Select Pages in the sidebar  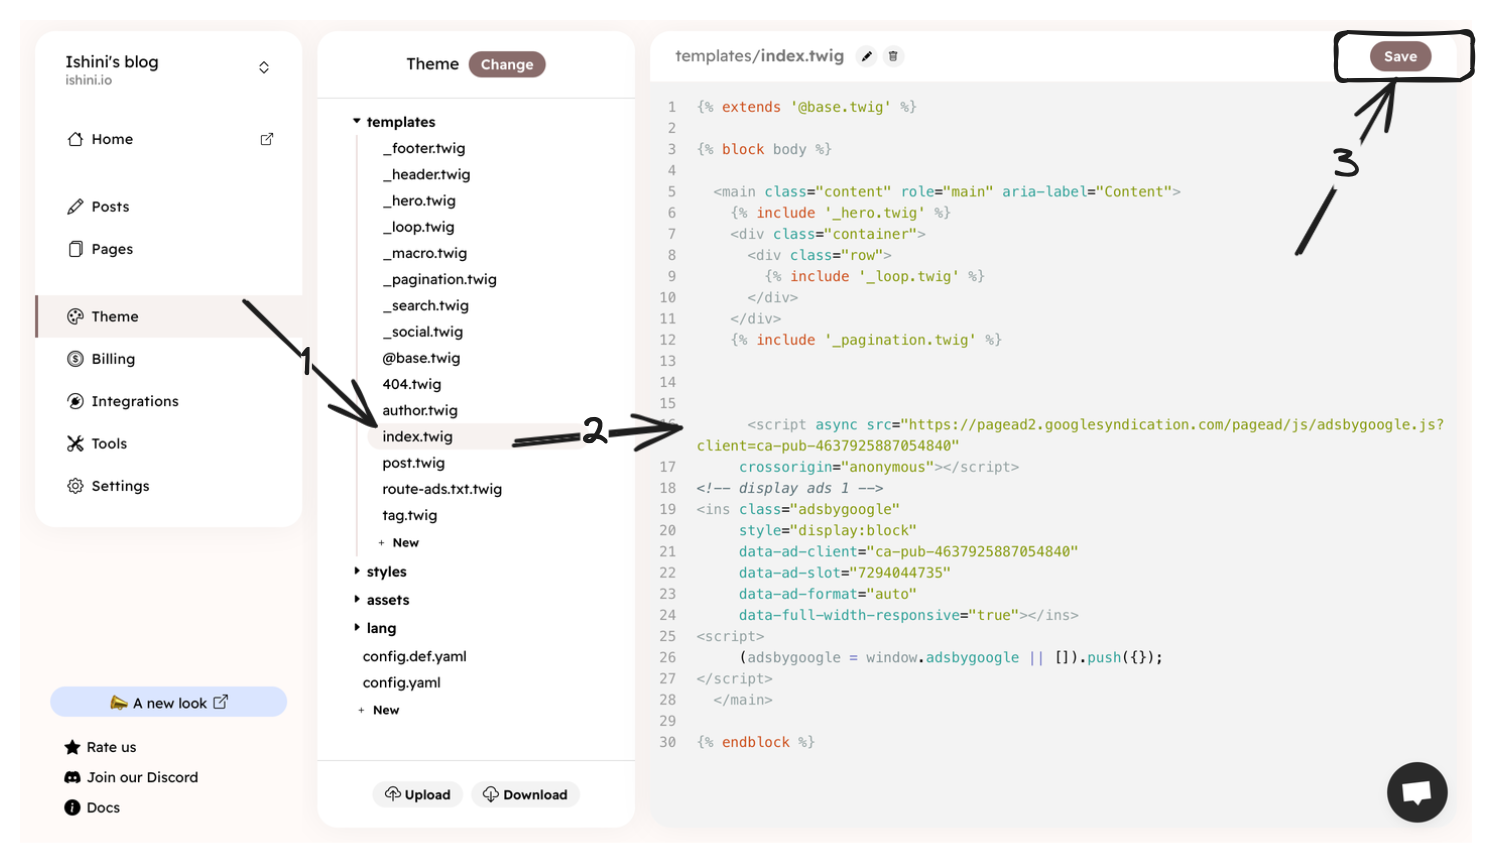[112, 249]
